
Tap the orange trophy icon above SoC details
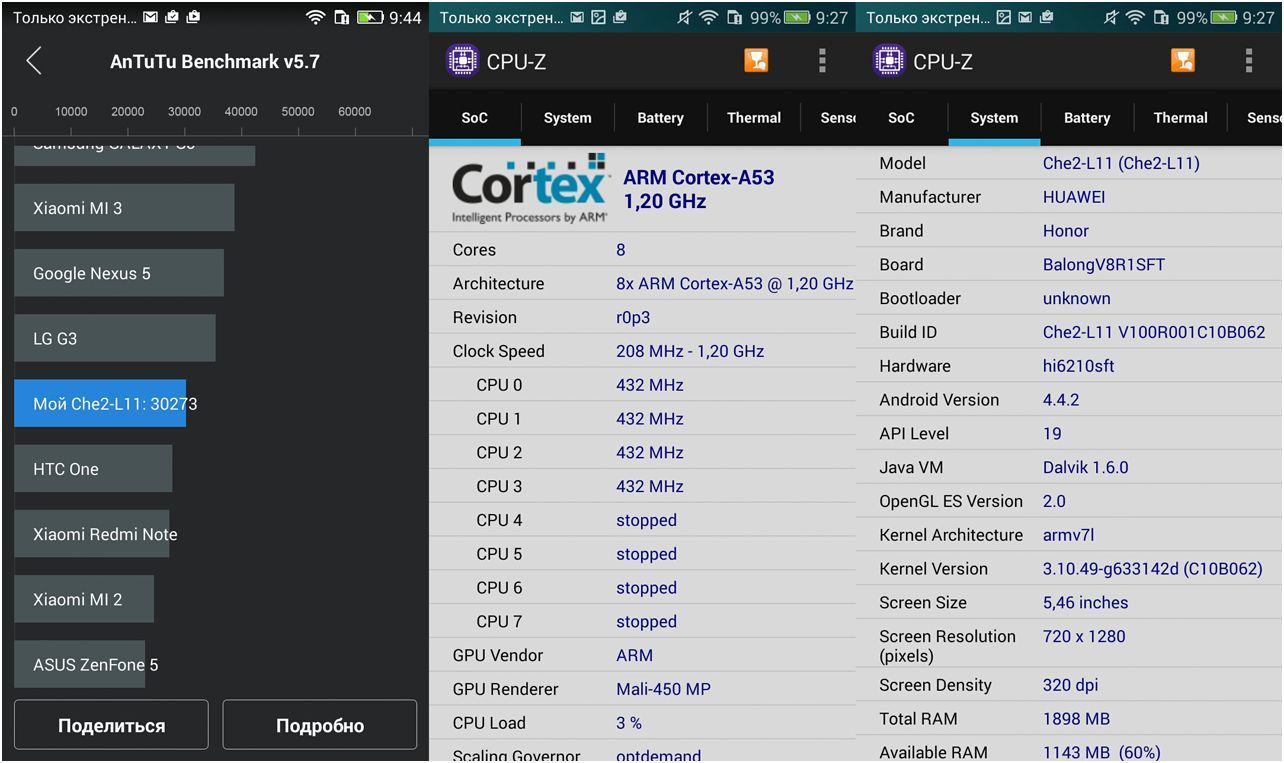tap(756, 61)
